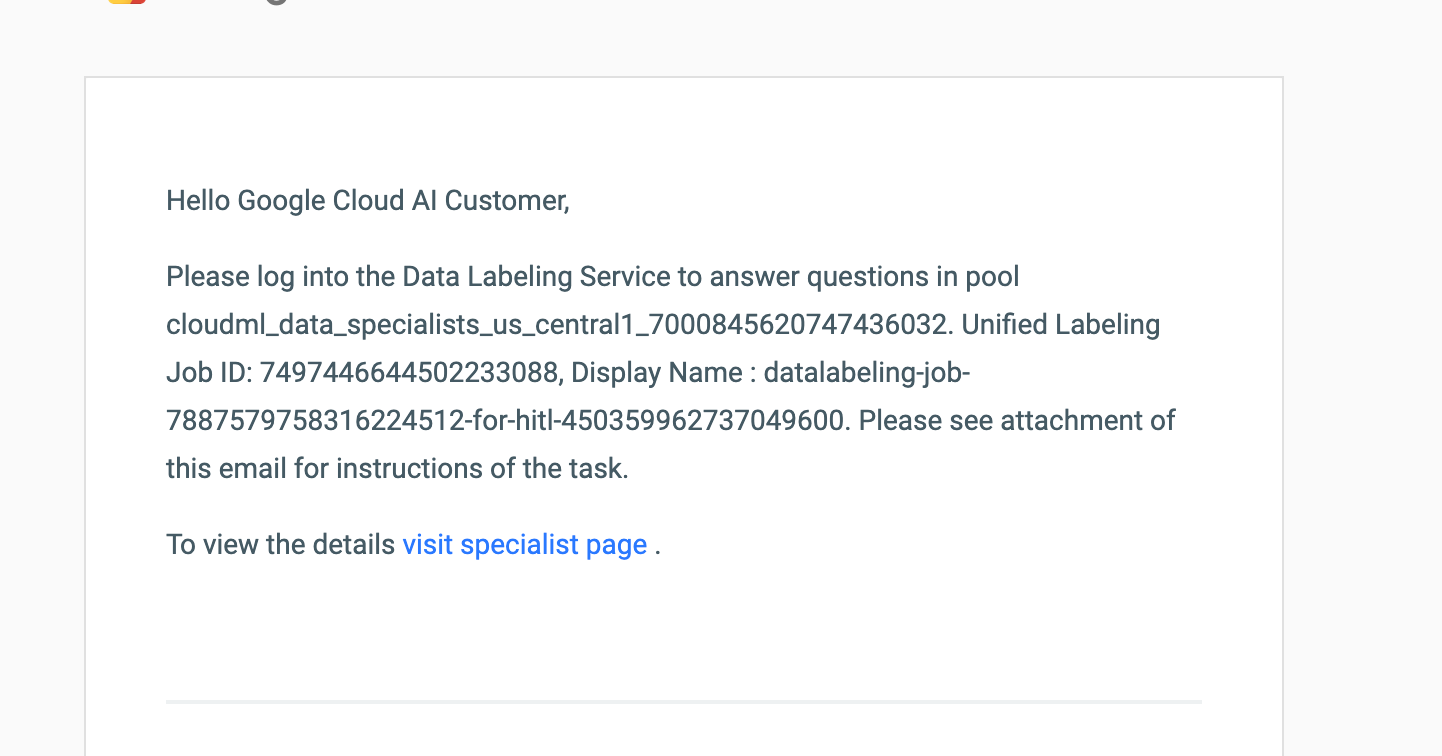
Task: Click the job ID number 7497446644502233088
Action: (409, 373)
